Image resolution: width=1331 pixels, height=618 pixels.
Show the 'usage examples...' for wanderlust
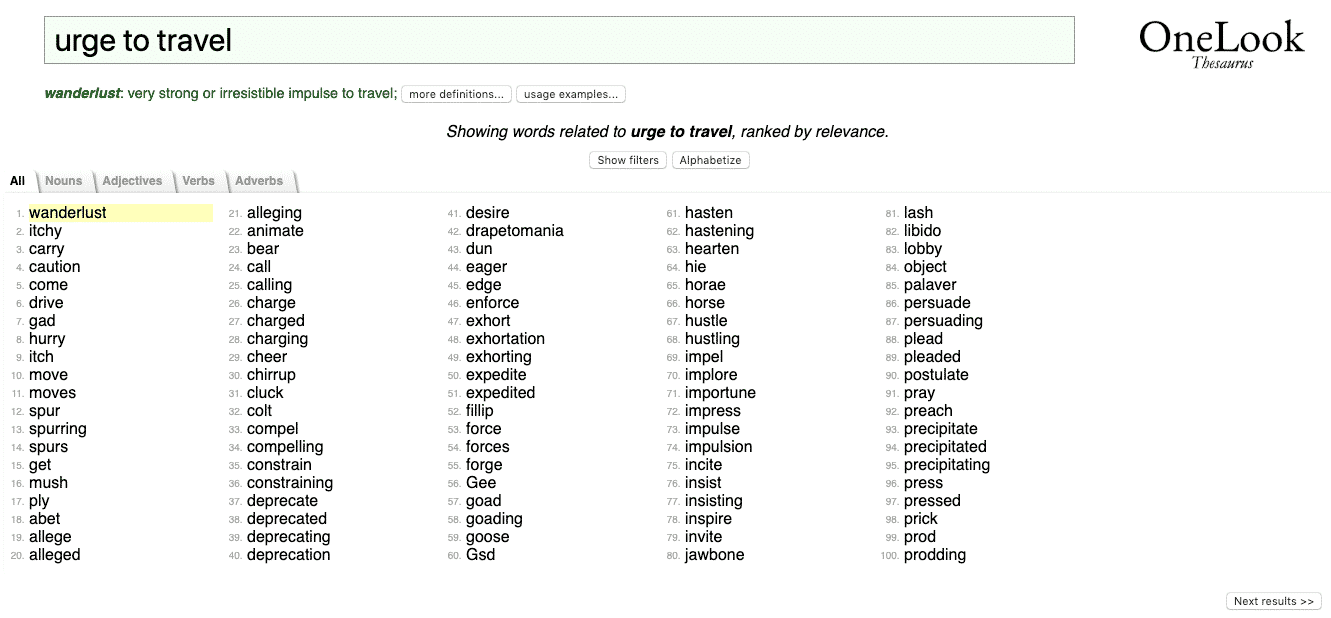click(x=571, y=94)
